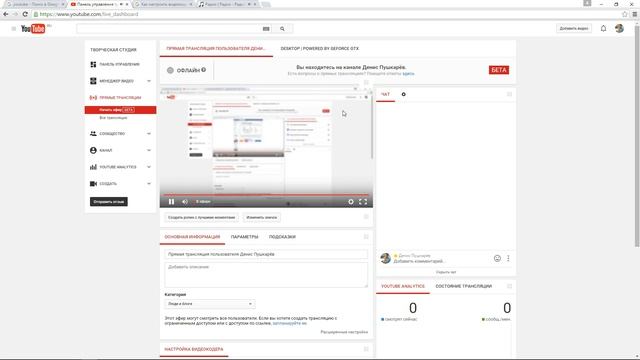640x360 pixels.
Task: Switch to the Подсказки tab
Action: (282, 237)
